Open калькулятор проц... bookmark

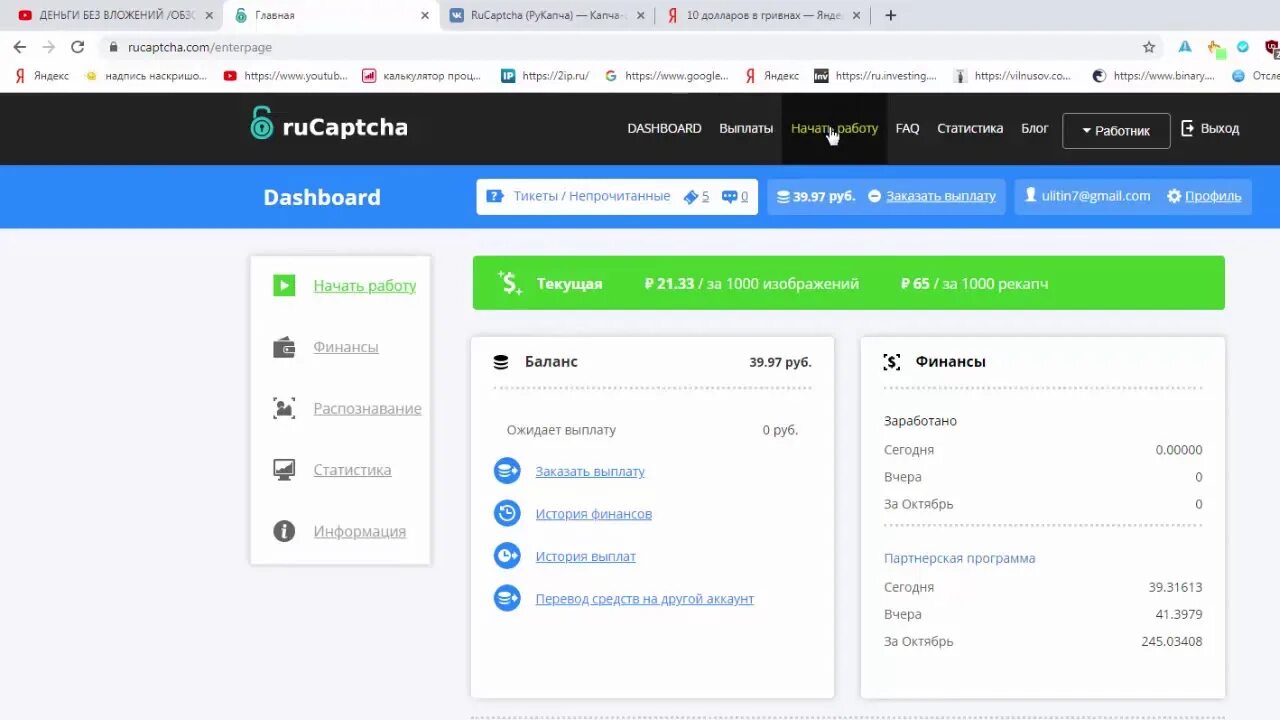[x=421, y=75]
